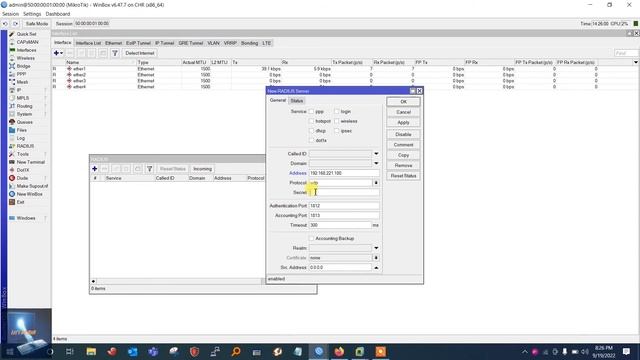
Task: Confirm RADIUS server with OK
Action: [x=403, y=102]
